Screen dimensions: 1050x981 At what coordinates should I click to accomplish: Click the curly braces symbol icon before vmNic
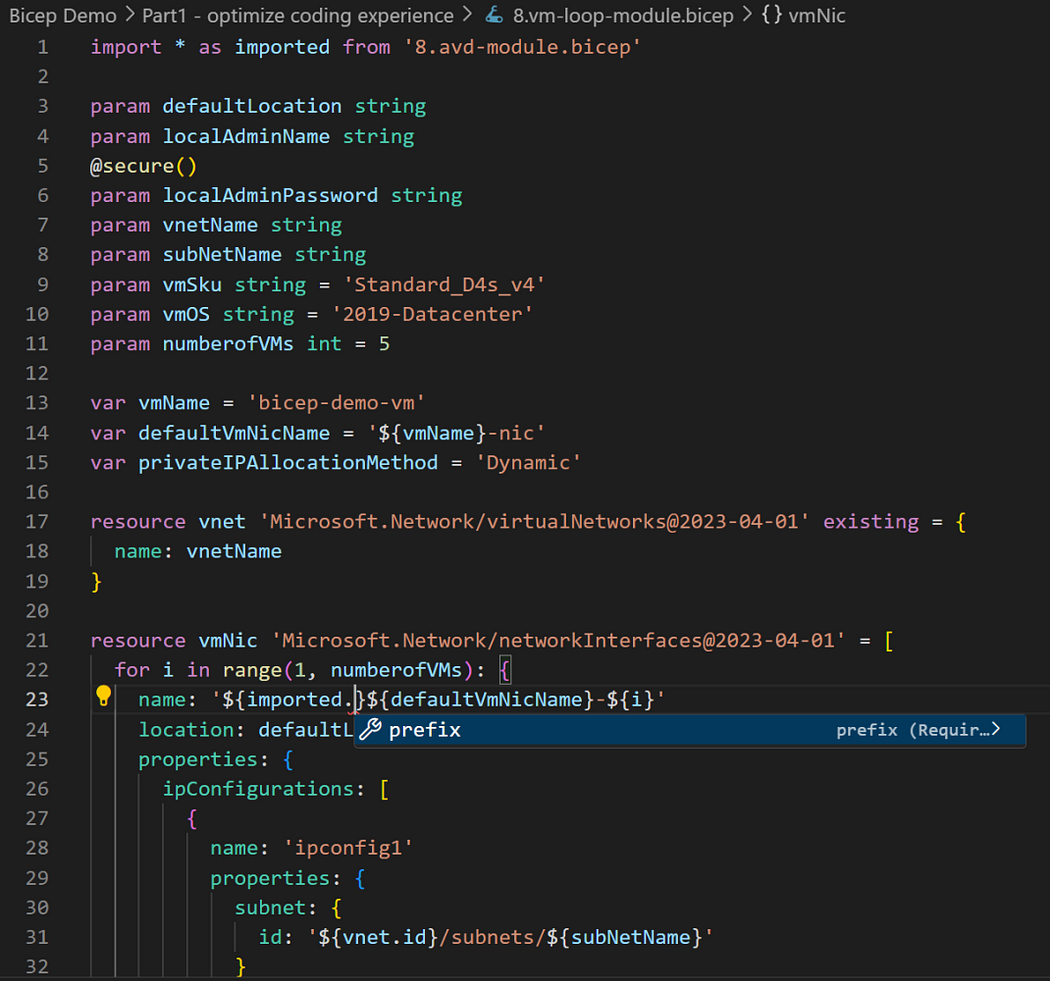(771, 15)
